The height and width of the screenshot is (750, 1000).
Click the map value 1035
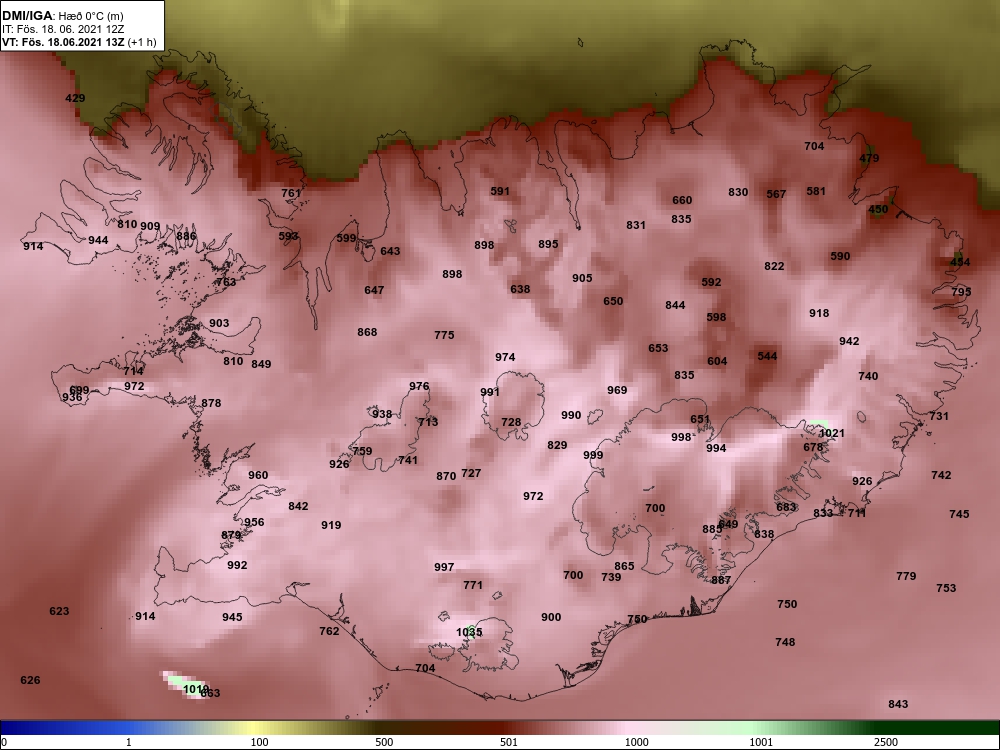coord(469,632)
